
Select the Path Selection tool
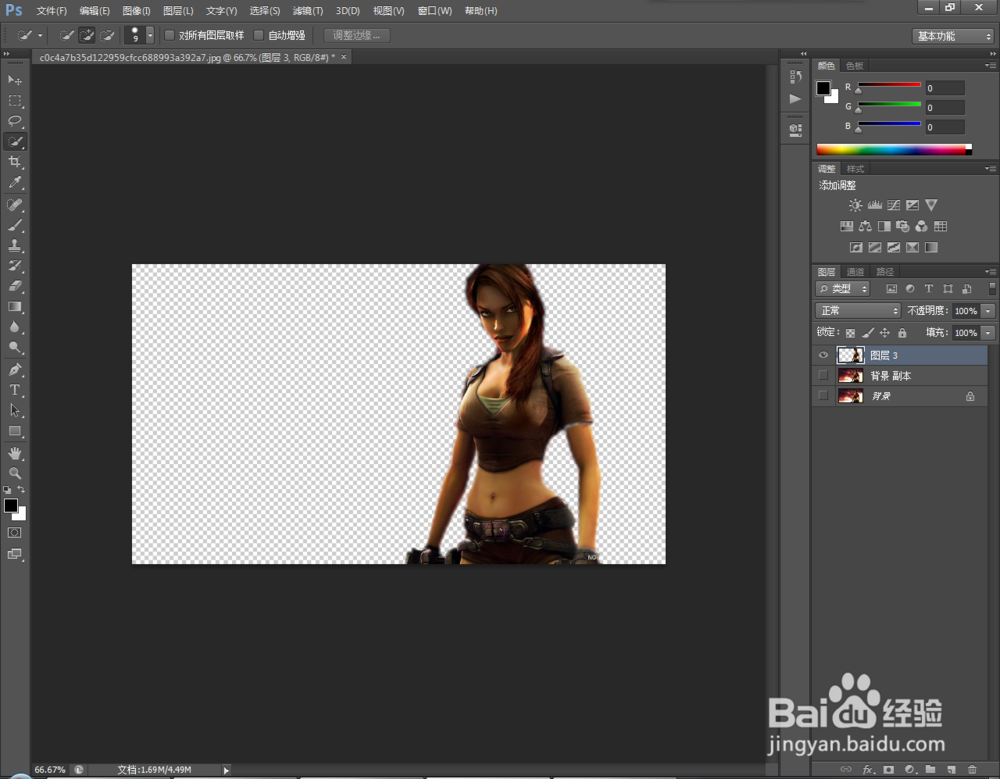coord(15,411)
